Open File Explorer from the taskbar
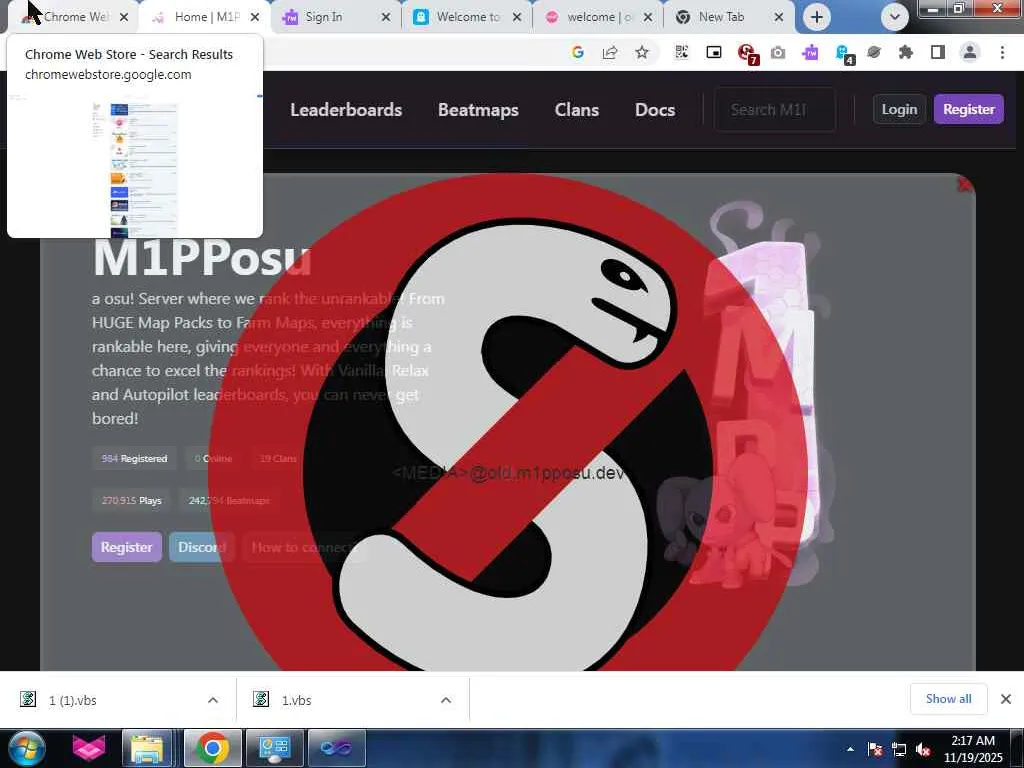 [147, 748]
